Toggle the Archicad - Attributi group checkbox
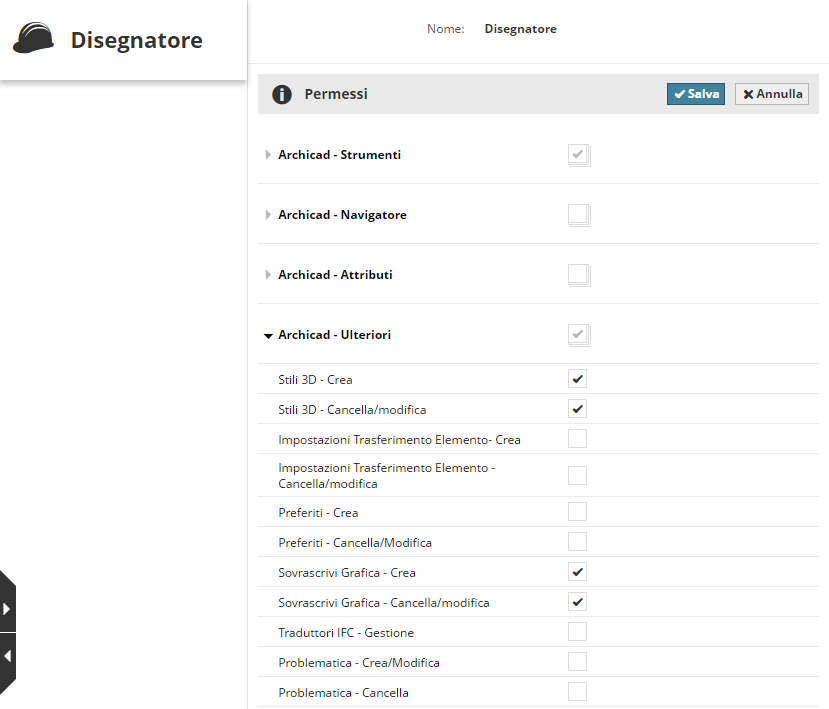Viewport: 829px width, 709px height. pyautogui.click(x=578, y=275)
